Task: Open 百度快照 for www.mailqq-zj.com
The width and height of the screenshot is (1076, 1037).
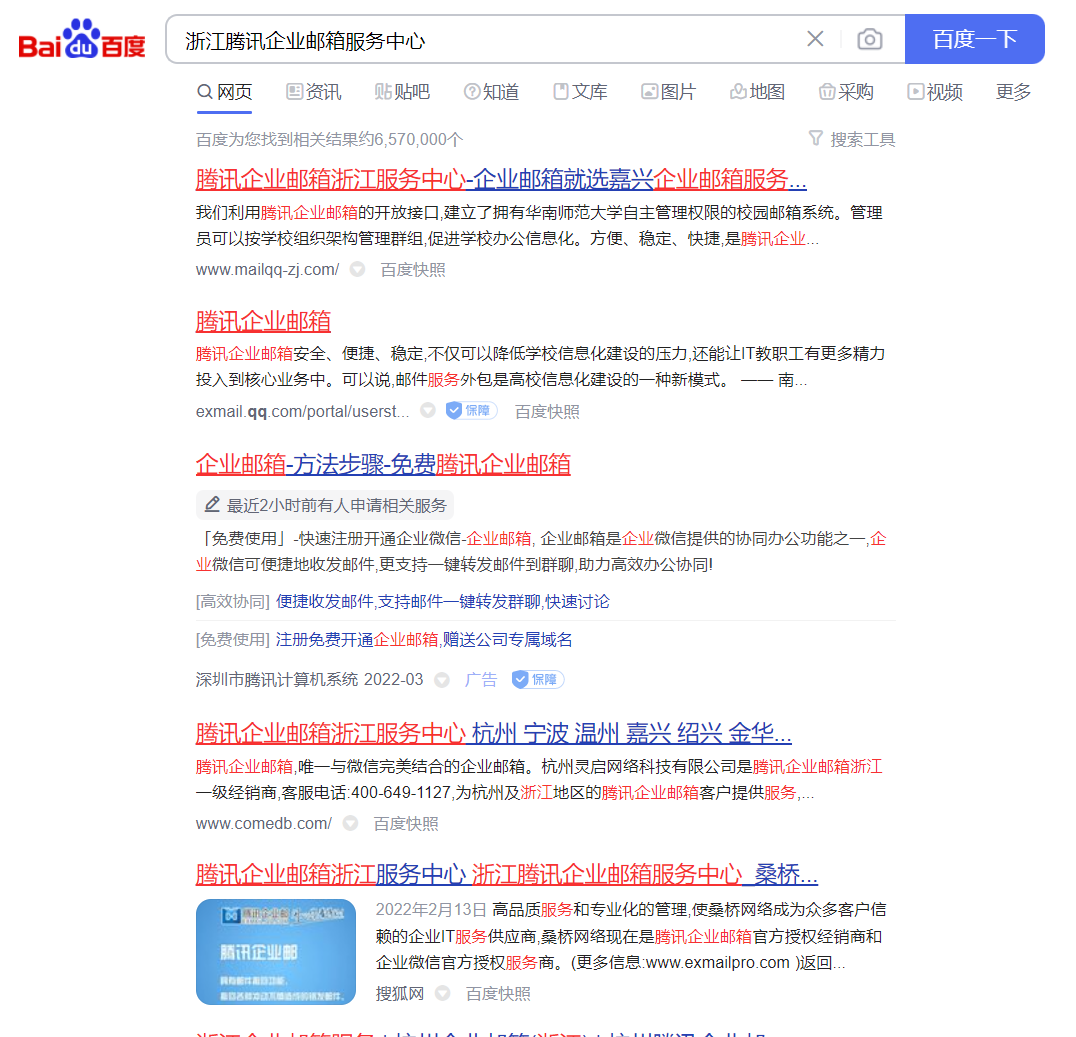Action: (413, 270)
